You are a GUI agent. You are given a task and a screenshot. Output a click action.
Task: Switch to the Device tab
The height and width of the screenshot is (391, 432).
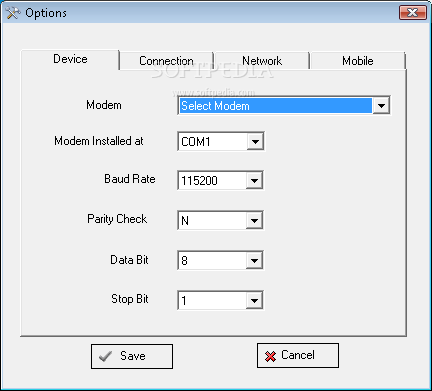point(70,59)
